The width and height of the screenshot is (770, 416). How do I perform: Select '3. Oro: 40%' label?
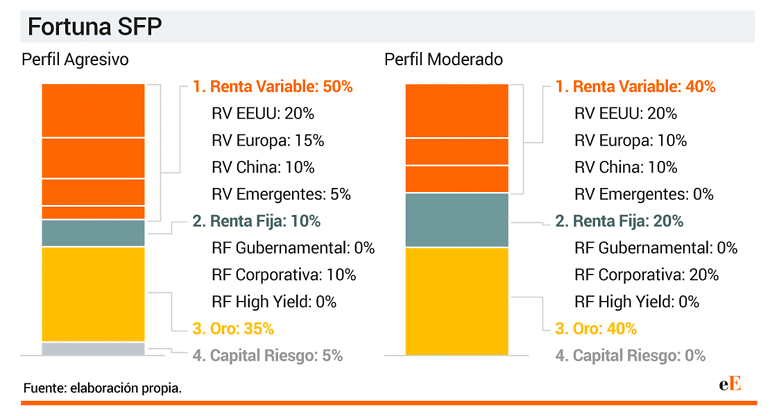pos(595,328)
